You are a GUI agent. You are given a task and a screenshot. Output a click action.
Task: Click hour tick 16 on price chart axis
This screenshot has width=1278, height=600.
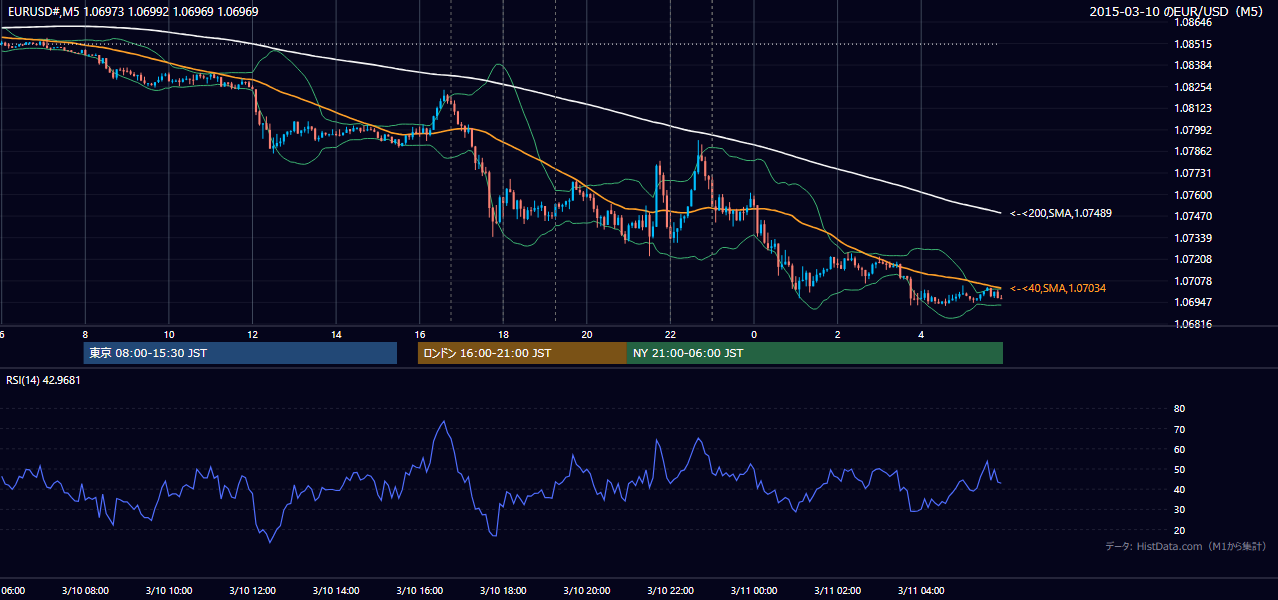tap(419, 334)
